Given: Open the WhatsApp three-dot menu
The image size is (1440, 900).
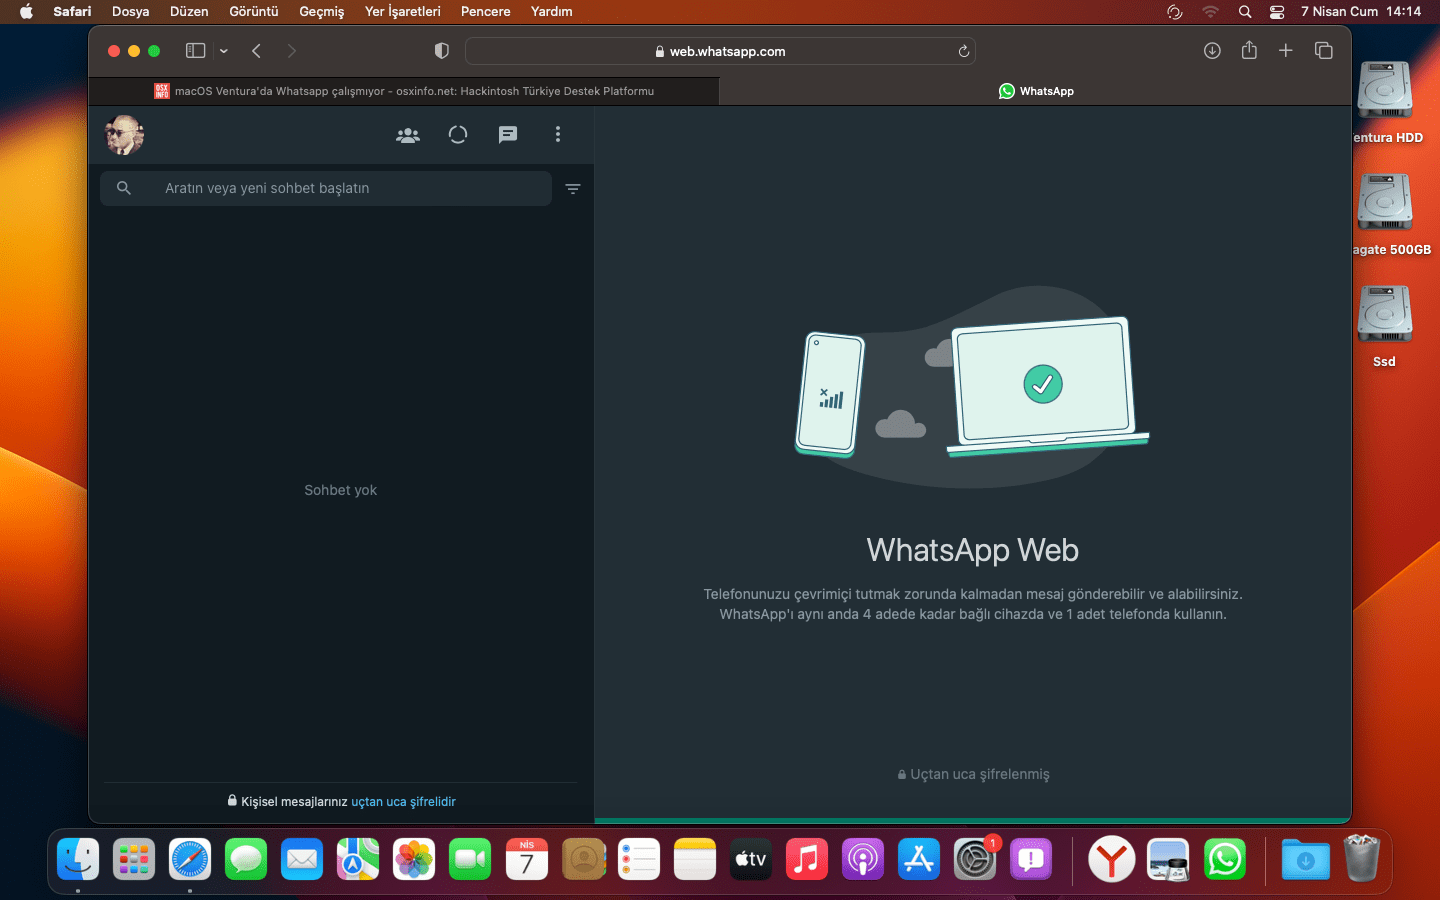Looking at the screenshot, I should (558, 135).
